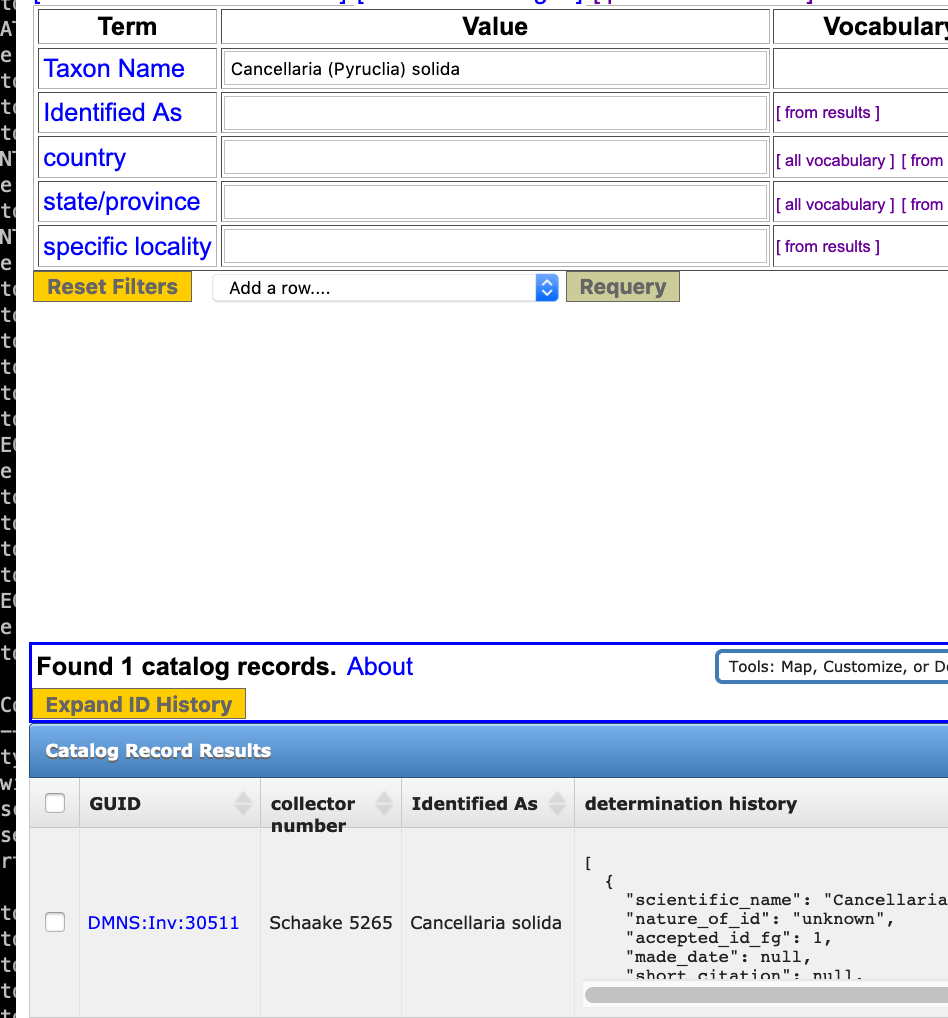Click the Identified As term link

(112, 112)
